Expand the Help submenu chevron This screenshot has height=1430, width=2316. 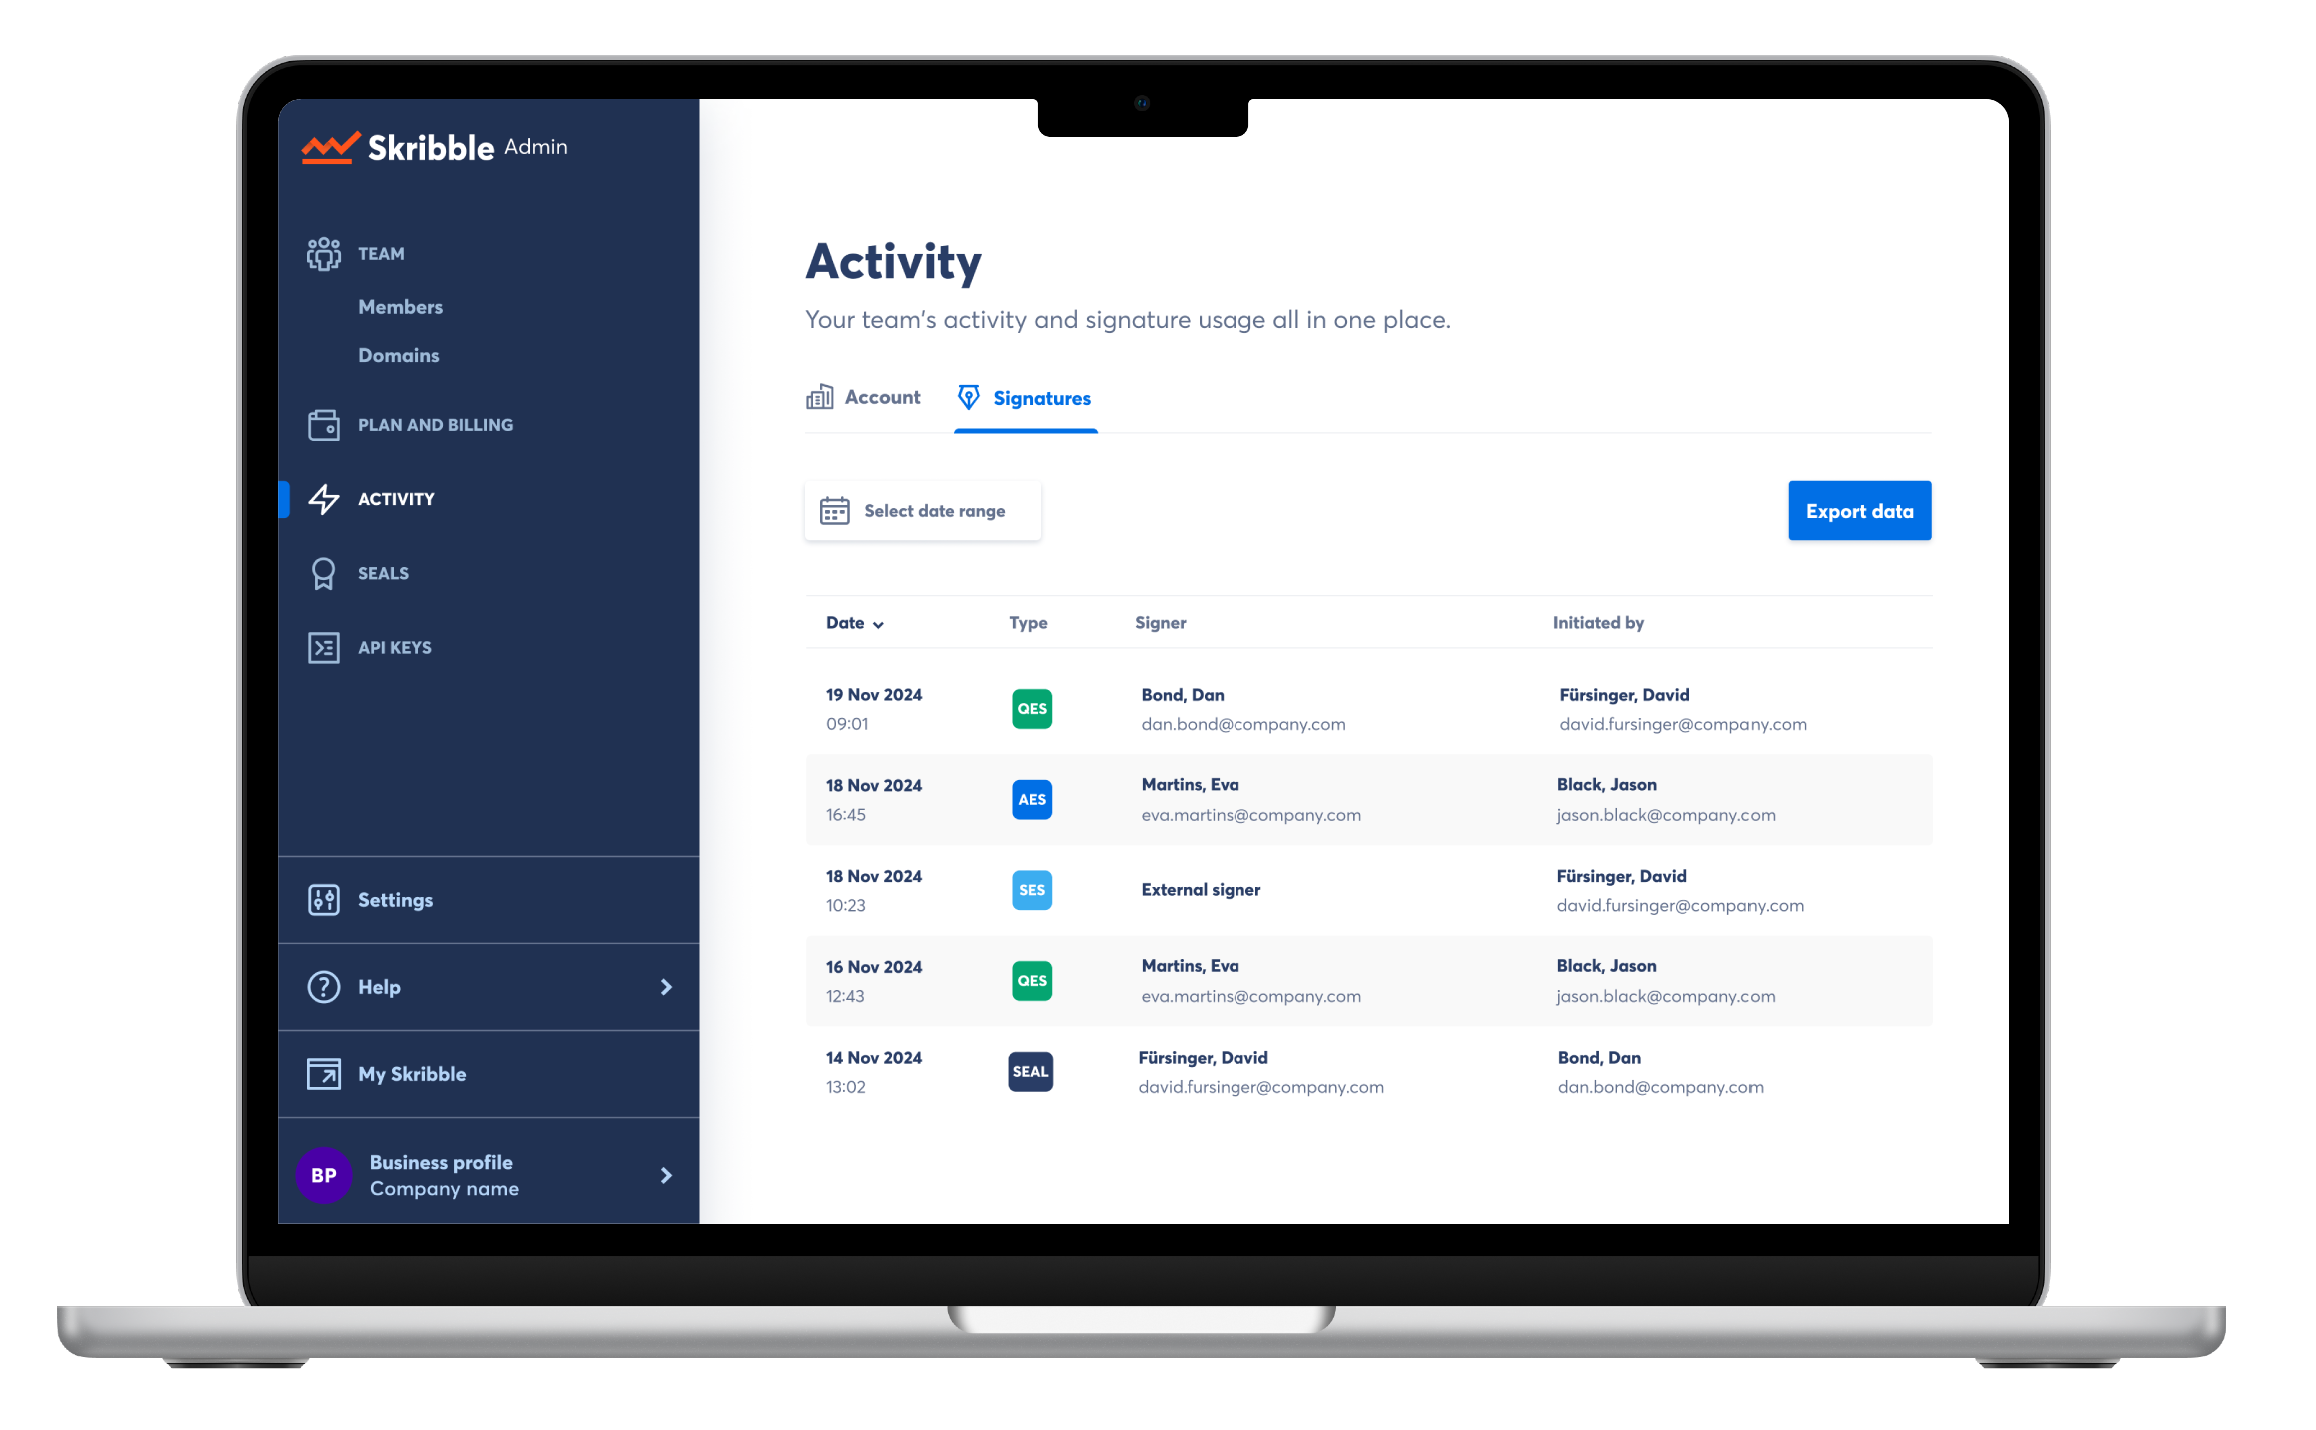tap(666, 987)
